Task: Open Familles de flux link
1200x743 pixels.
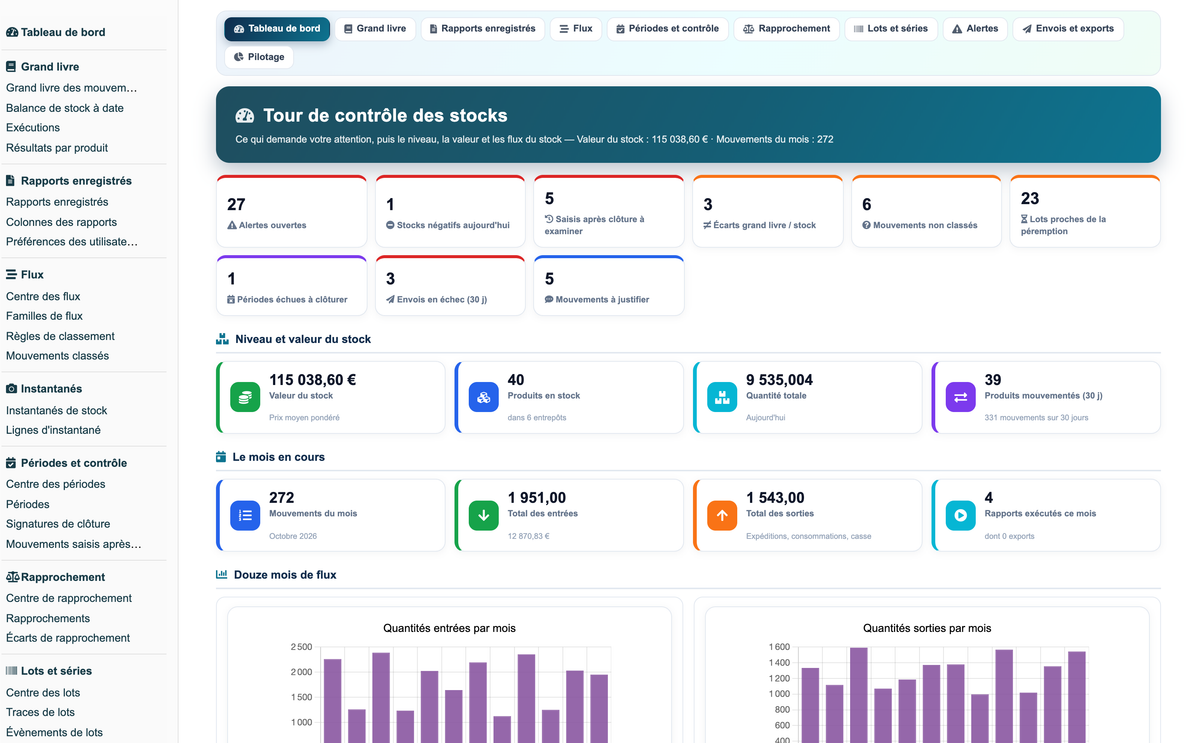Action: coord(44,316)
